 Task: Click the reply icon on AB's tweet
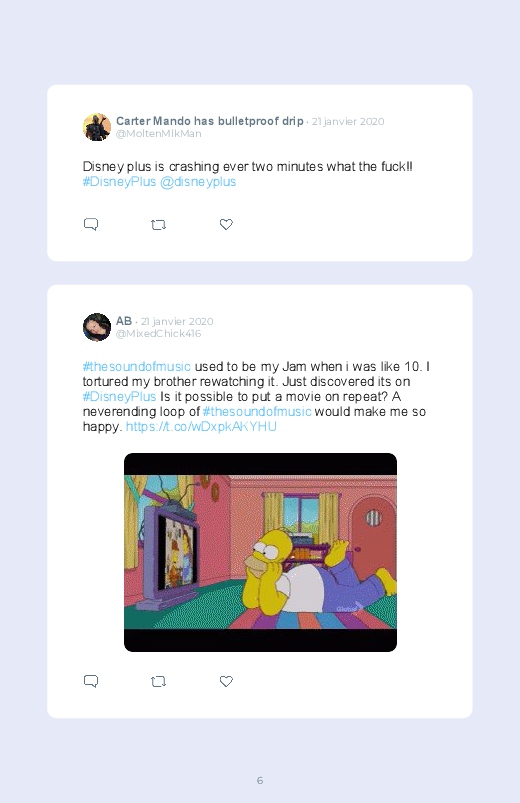(x=91, y=681)
